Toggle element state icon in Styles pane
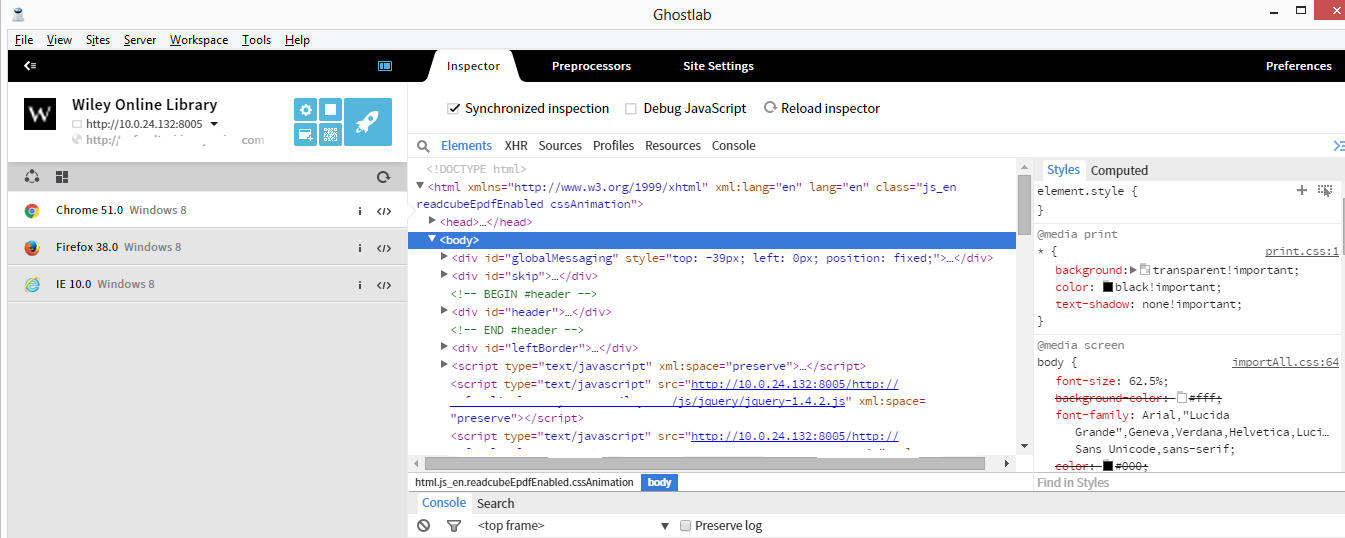Screen dimensions: 1345x538 (1325, 190)
